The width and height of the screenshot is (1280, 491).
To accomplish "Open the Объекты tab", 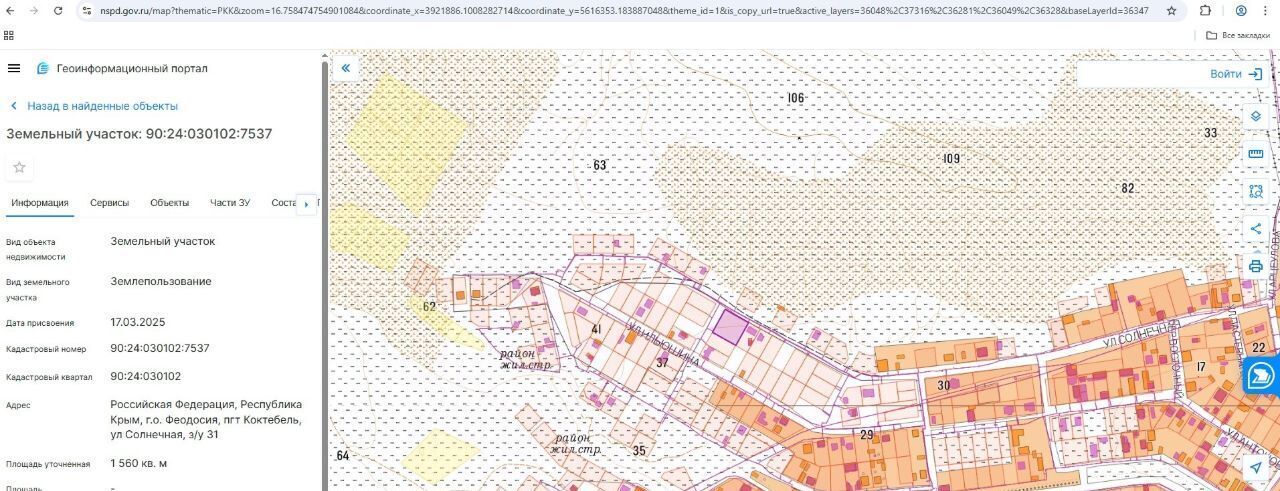I will click(170, 203).
